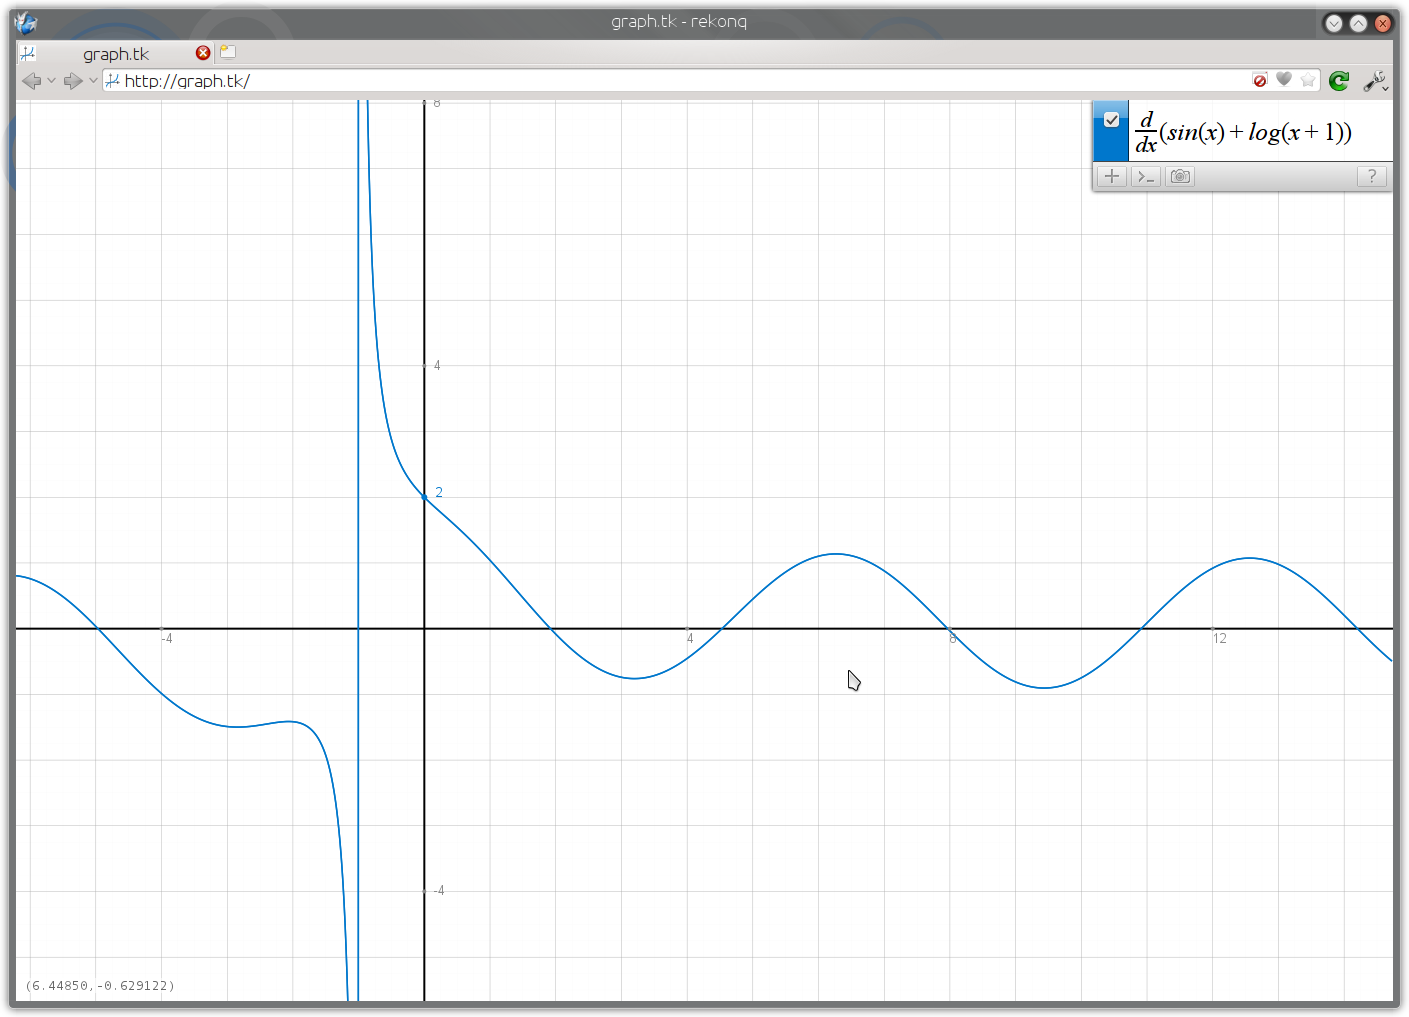Bookmark the page with the star icon
Image resolution: width=1409 pixels, height=1017 pixels.
[x=1308, y=80]
